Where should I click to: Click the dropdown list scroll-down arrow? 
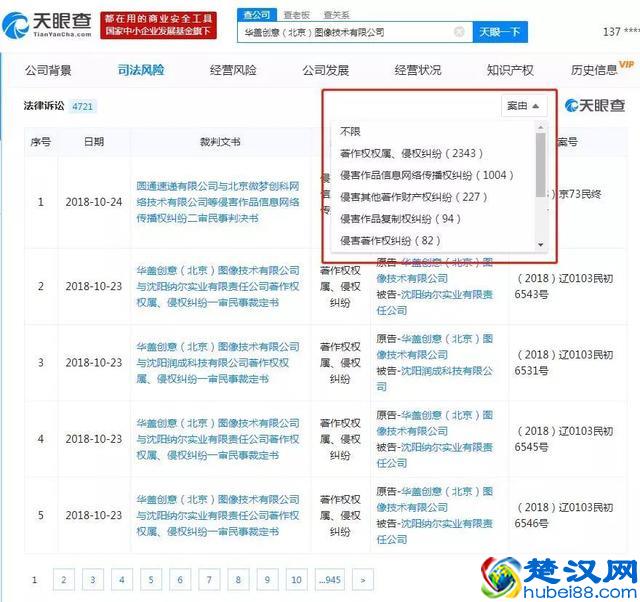(540, 244)
